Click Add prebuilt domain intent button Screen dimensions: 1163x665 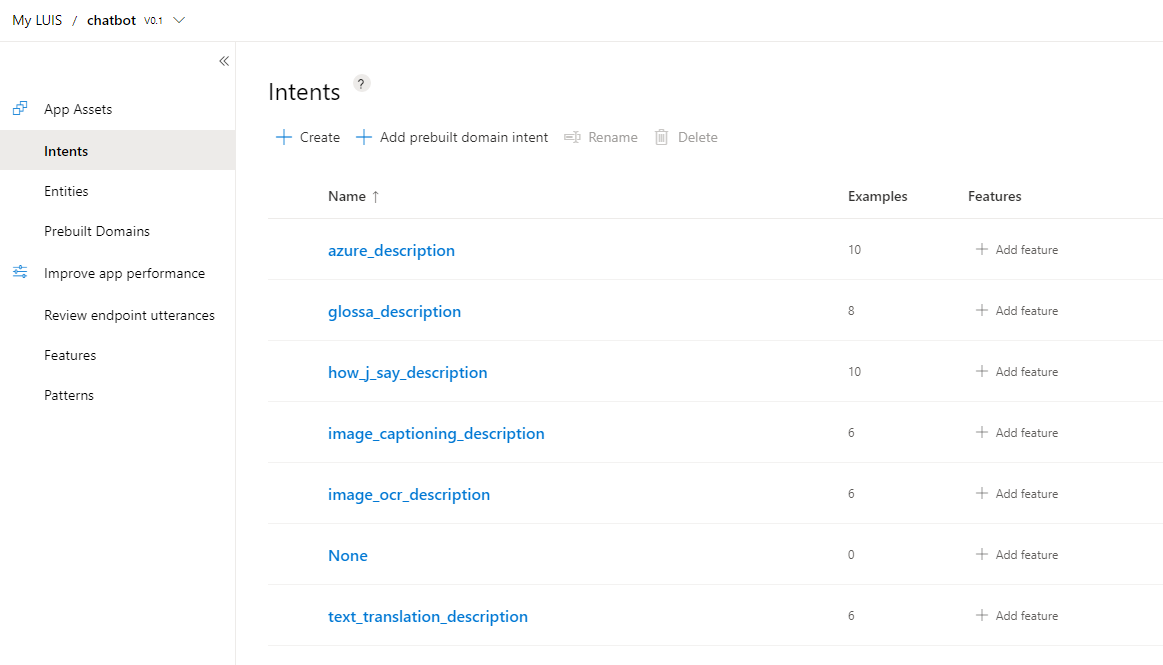click(452, 137)
